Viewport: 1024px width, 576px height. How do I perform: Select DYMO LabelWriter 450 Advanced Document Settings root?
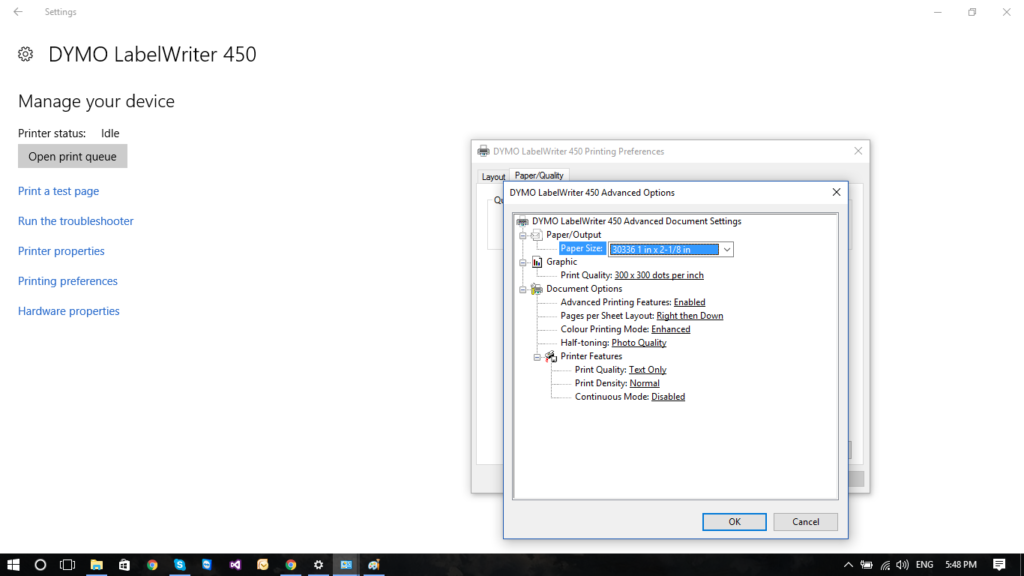point(637,221)
